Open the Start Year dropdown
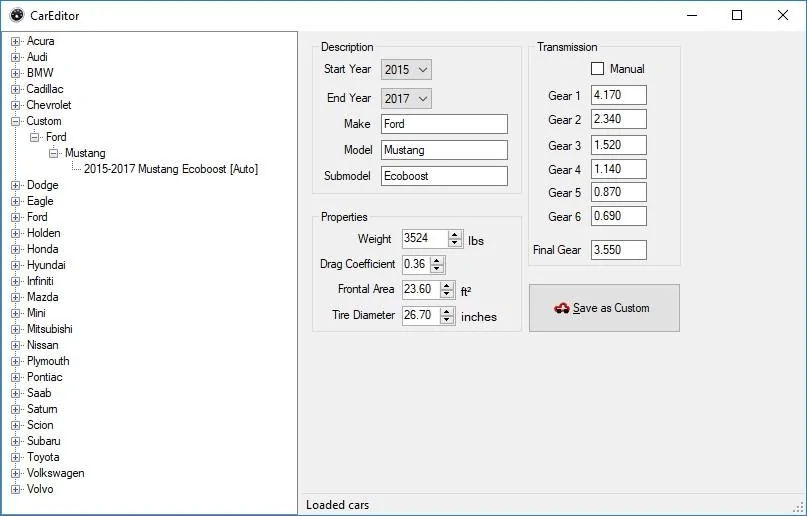Screen dimensions: 807x516 click(406, 69)
